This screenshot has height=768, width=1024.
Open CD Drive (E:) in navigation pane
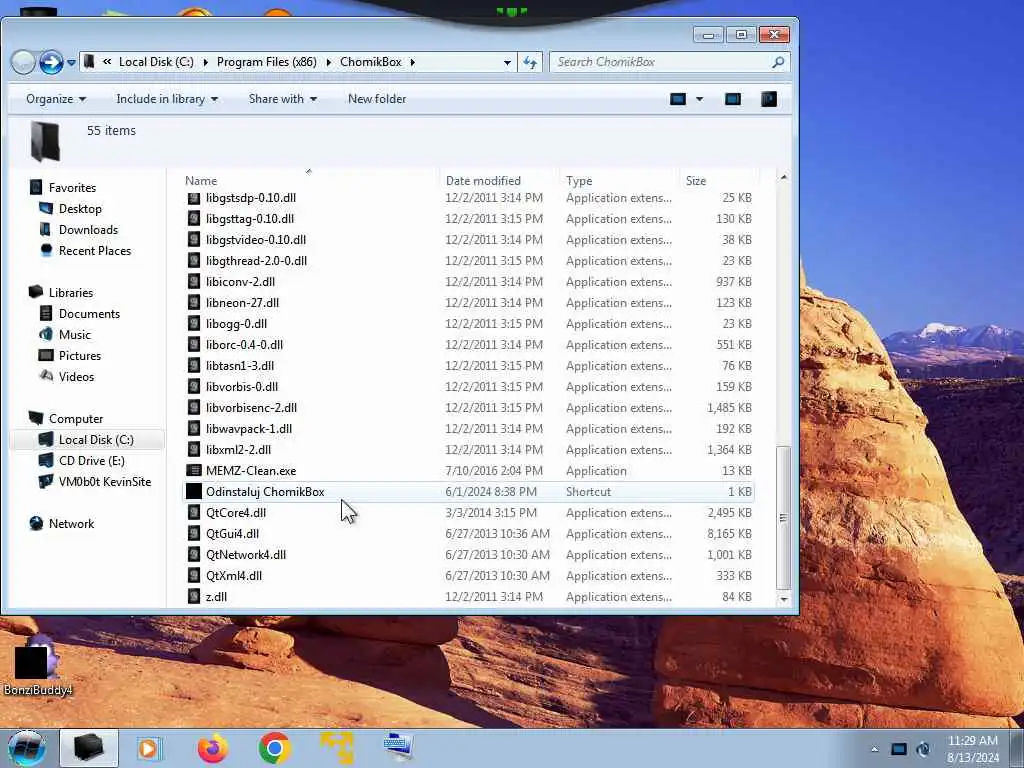pyautogui.click(x=91, y=460)
